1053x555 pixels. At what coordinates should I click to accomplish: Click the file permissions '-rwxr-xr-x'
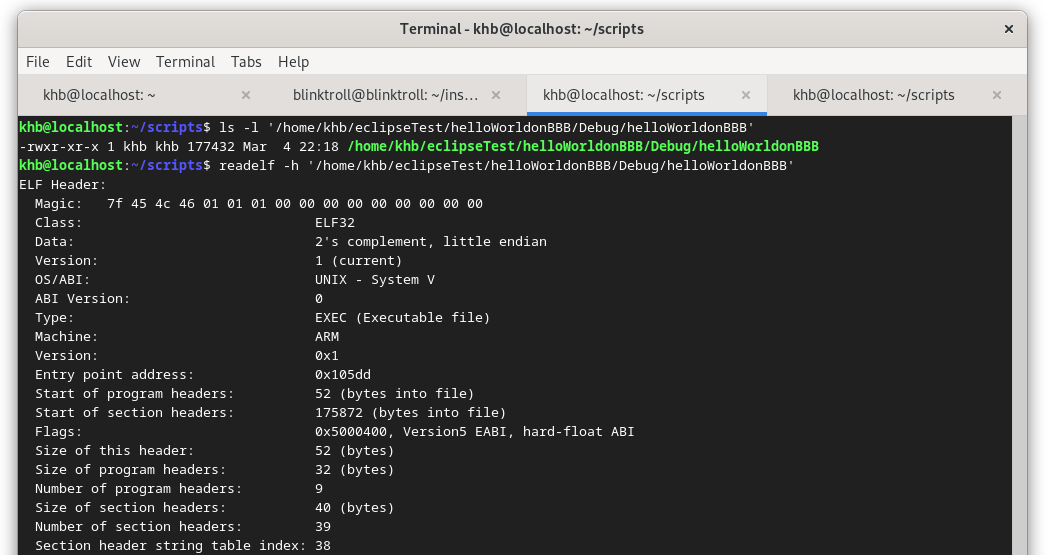(x=59, y=146)
